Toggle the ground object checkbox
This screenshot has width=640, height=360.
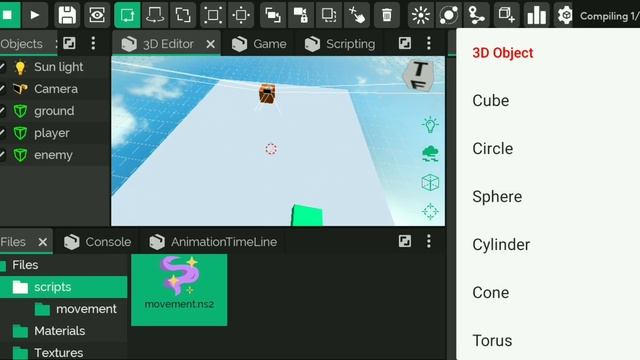3,111
